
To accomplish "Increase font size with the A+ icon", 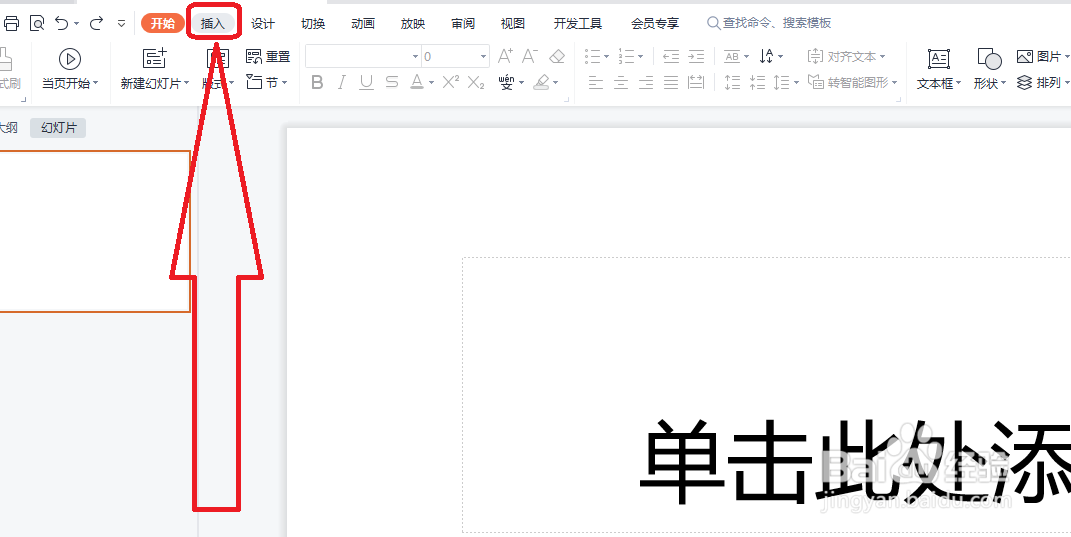I will (505, 56).
